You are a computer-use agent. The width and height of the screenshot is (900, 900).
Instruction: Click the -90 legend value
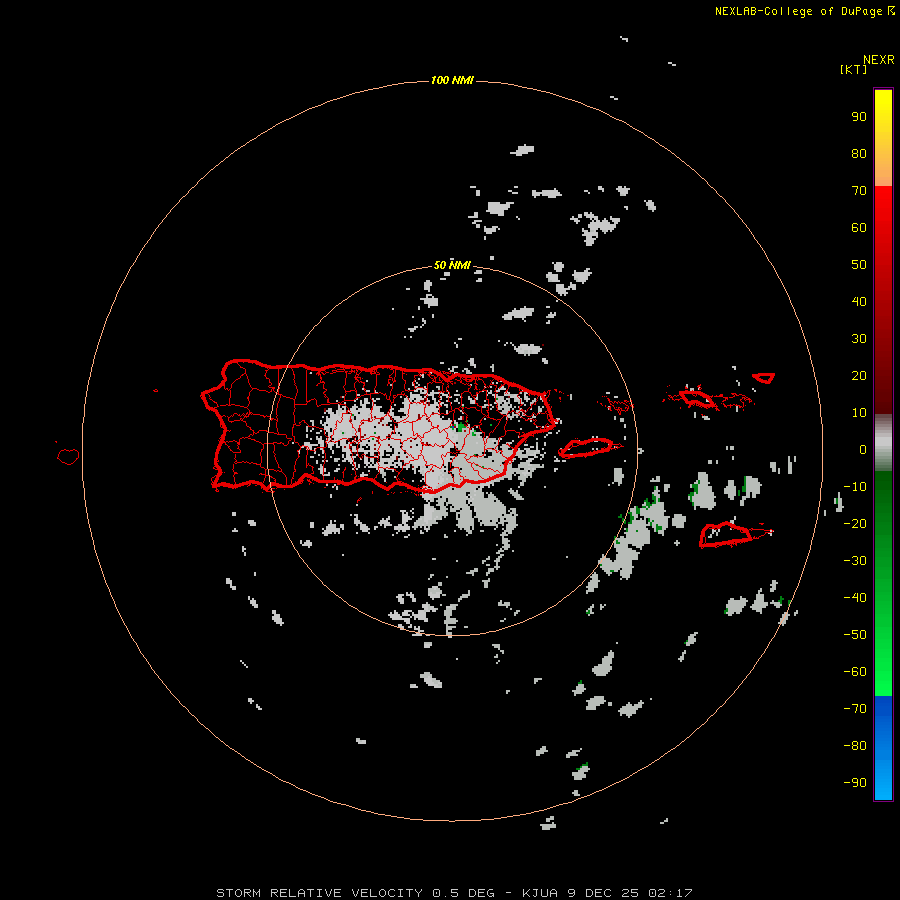[x=855, y=783]
